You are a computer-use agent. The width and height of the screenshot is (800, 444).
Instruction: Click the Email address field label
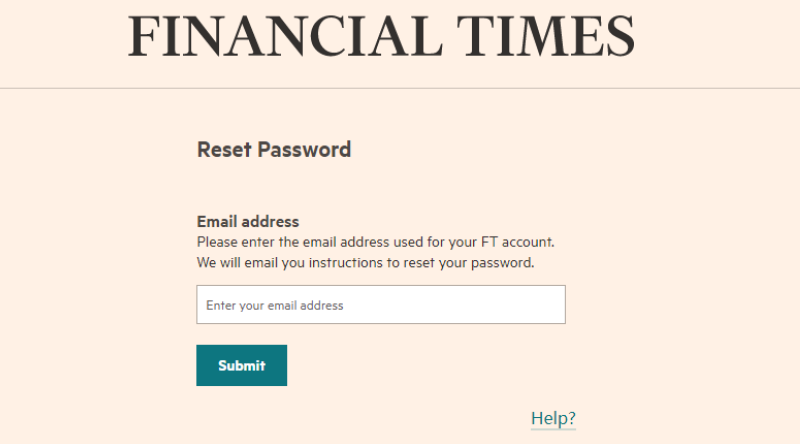pyautogui.click(x=248, y=221)
